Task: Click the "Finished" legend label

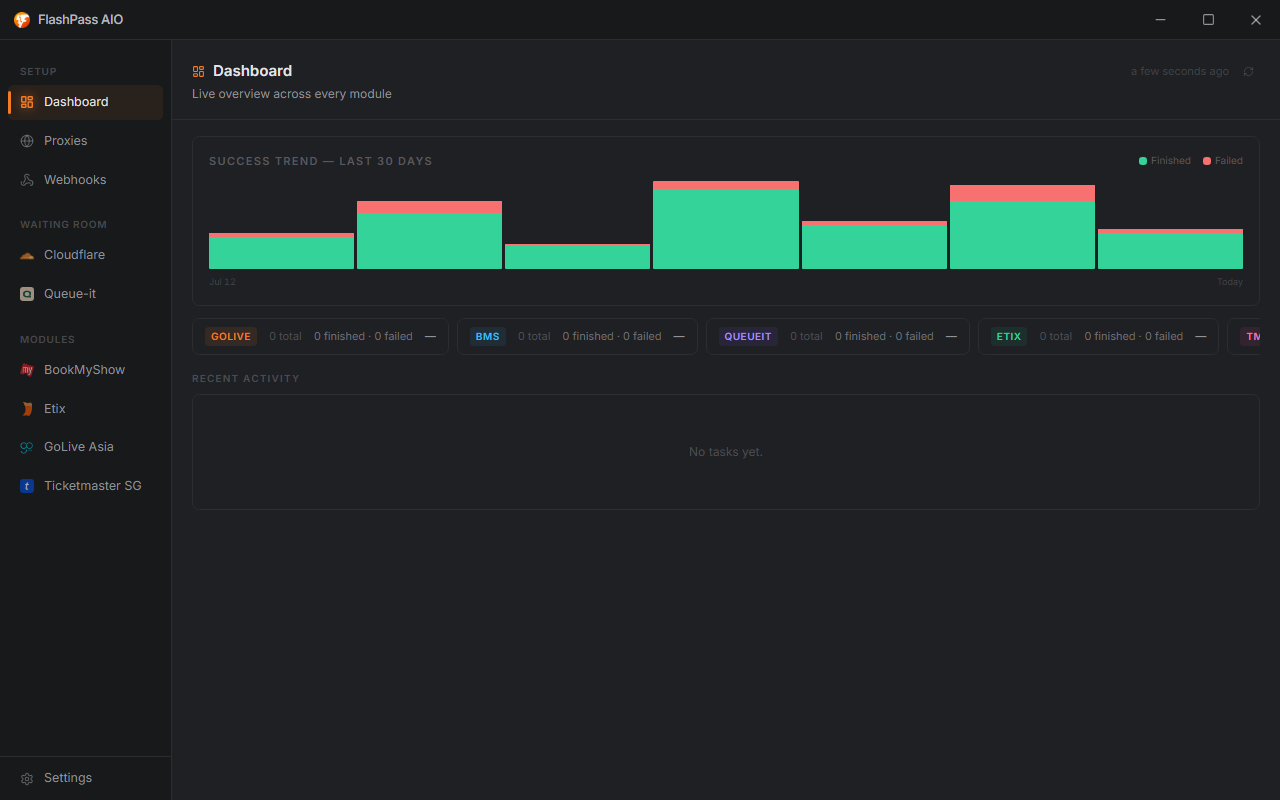Action: pyautogui.click(x=1171, y=161)
